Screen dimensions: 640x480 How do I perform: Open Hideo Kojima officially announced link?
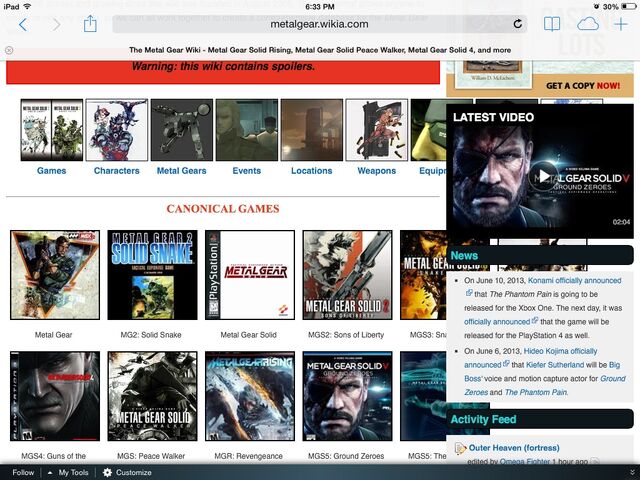pyautogui.click(x=560, y=351)
